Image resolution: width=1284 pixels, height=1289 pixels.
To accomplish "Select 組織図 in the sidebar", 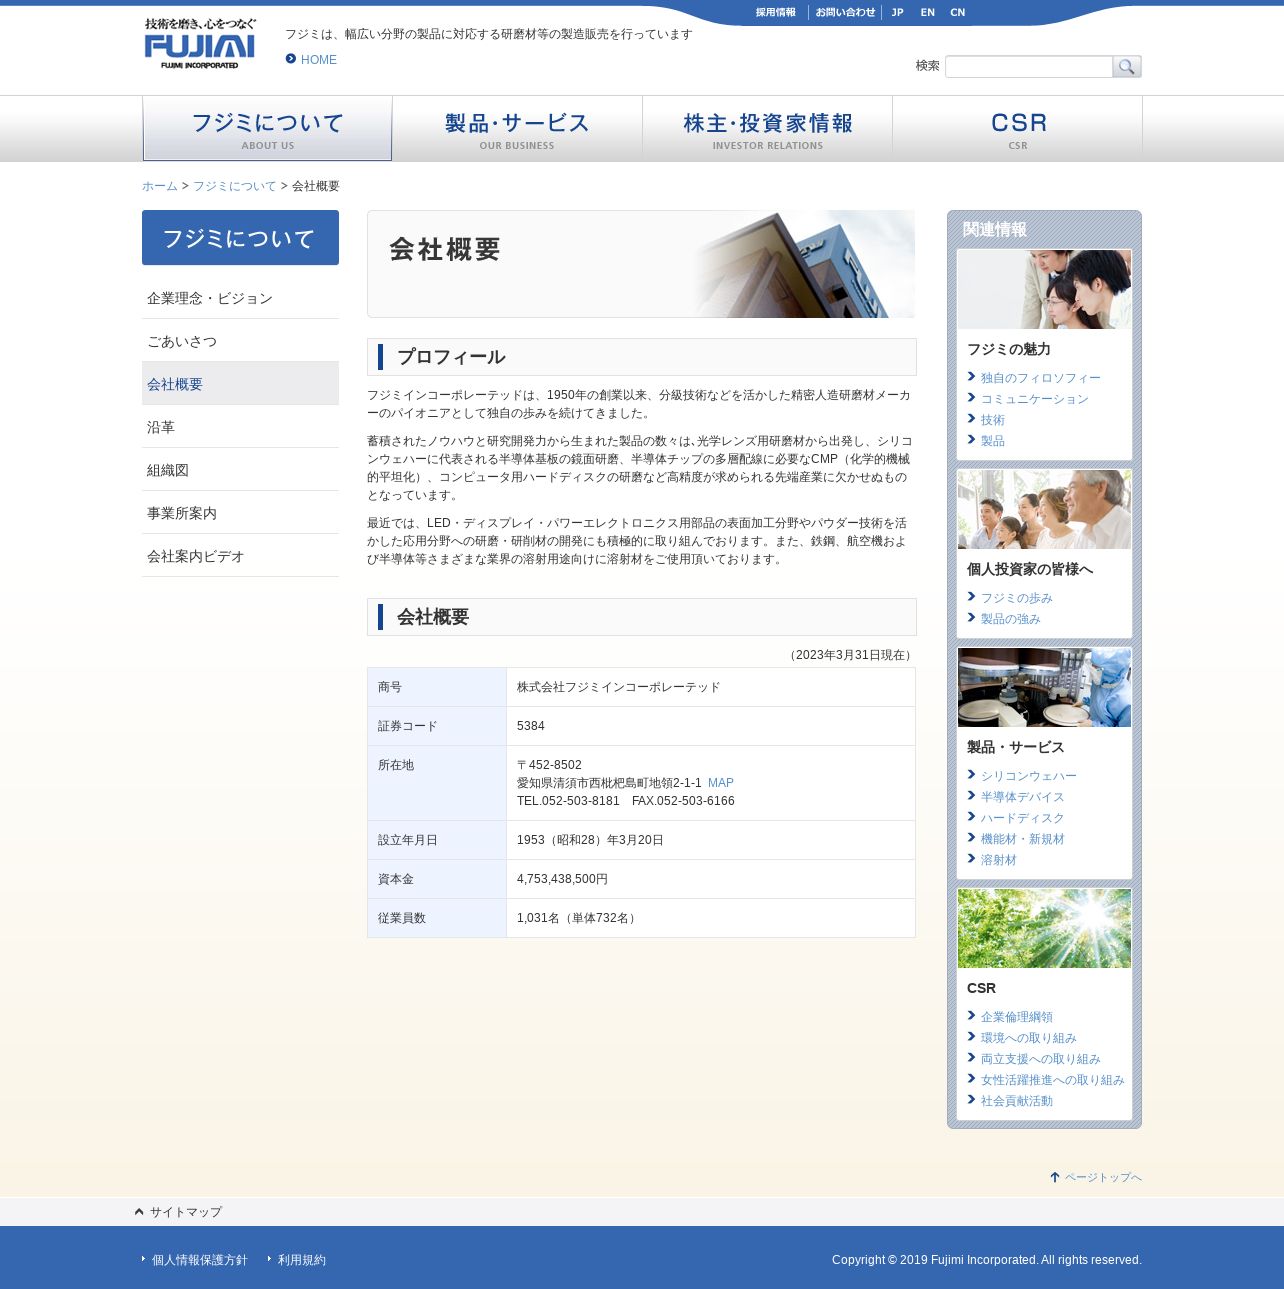I will 240,470.
